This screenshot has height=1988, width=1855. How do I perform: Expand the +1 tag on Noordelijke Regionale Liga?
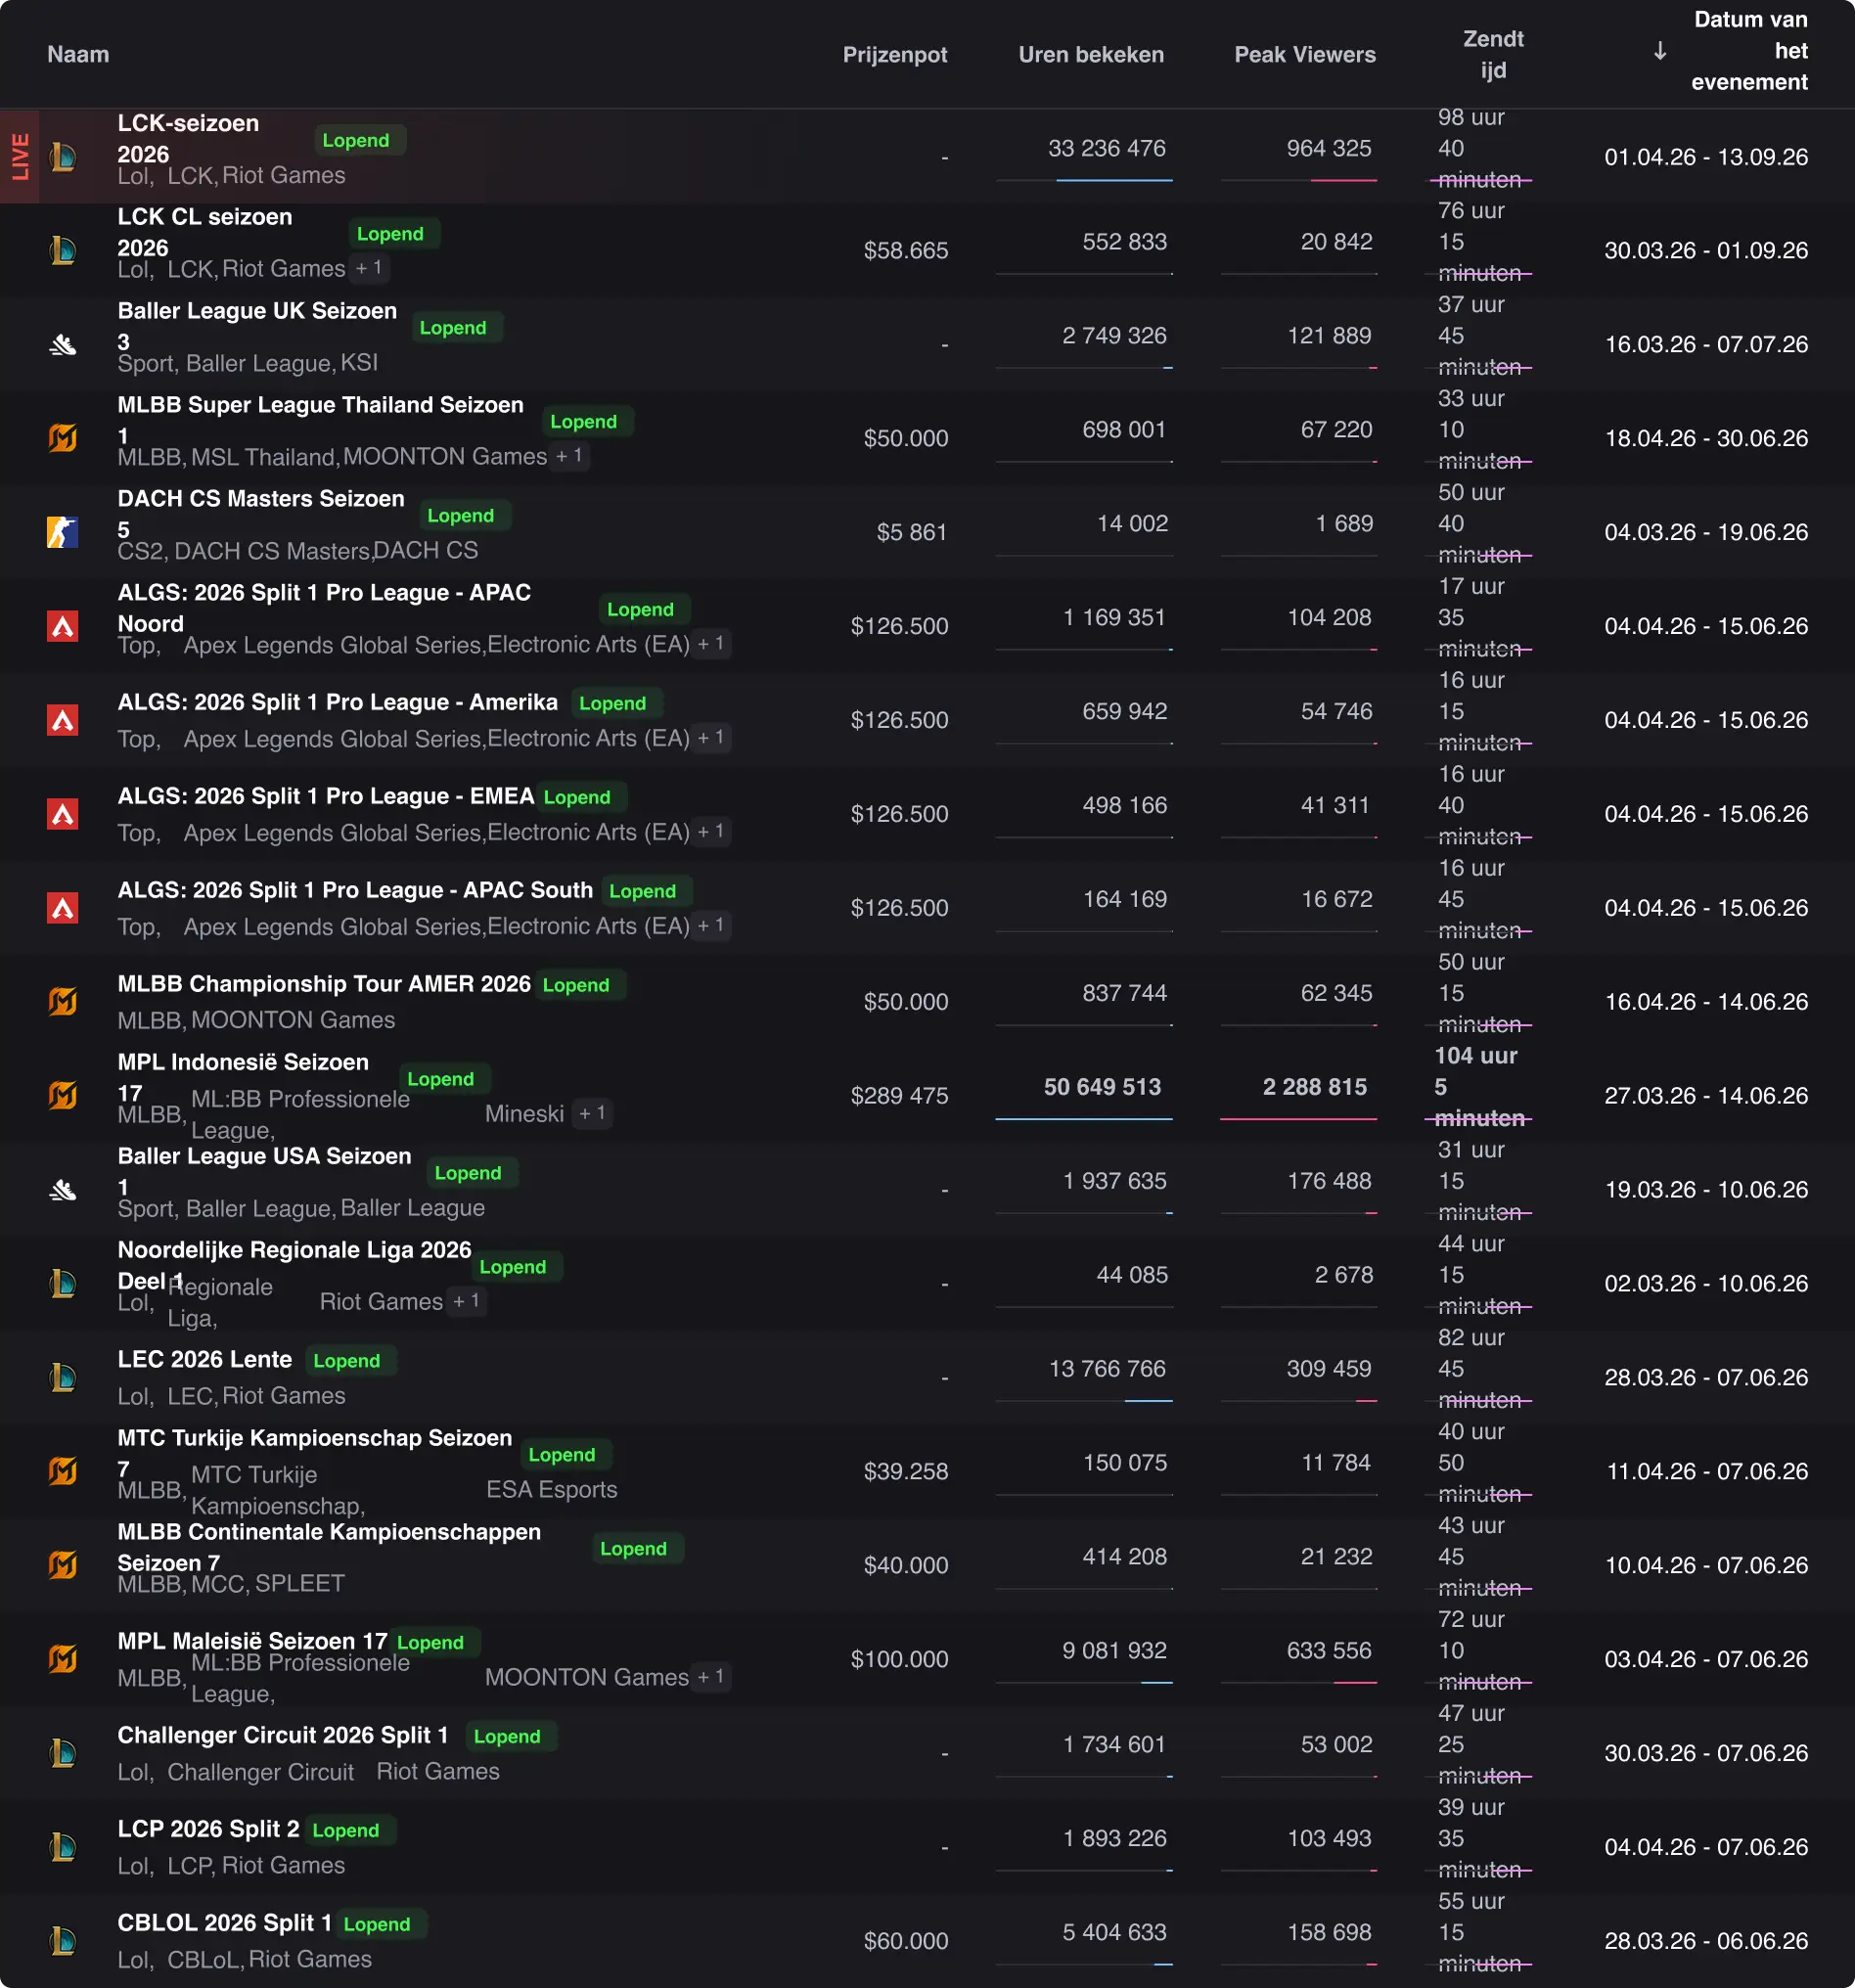point(467,1301)
